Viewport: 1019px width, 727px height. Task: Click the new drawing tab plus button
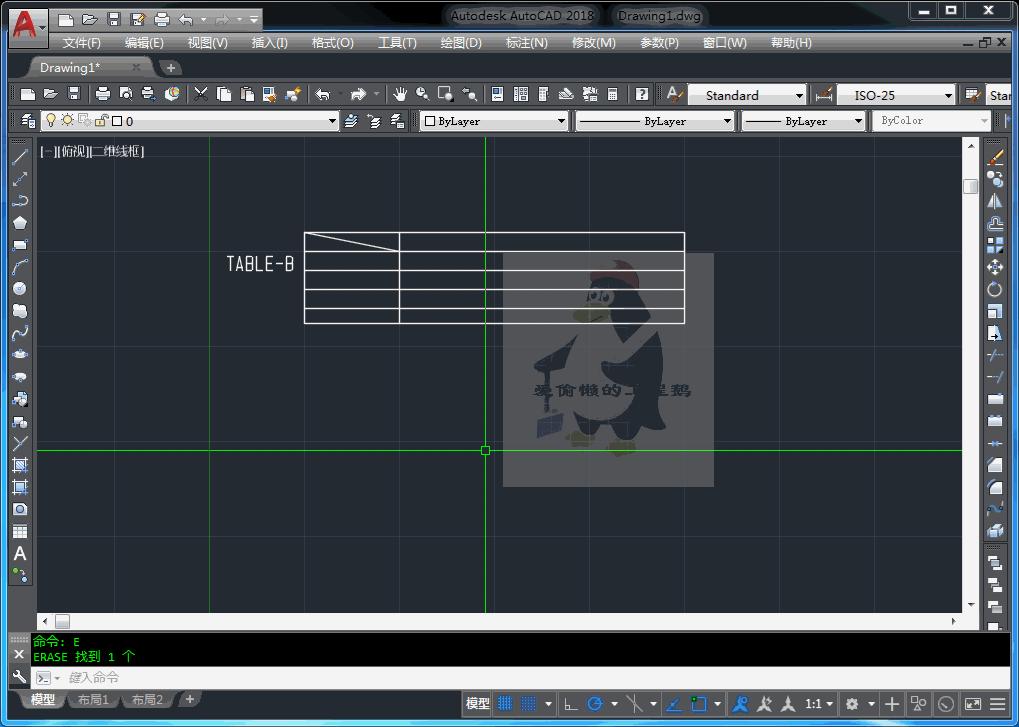171,68
